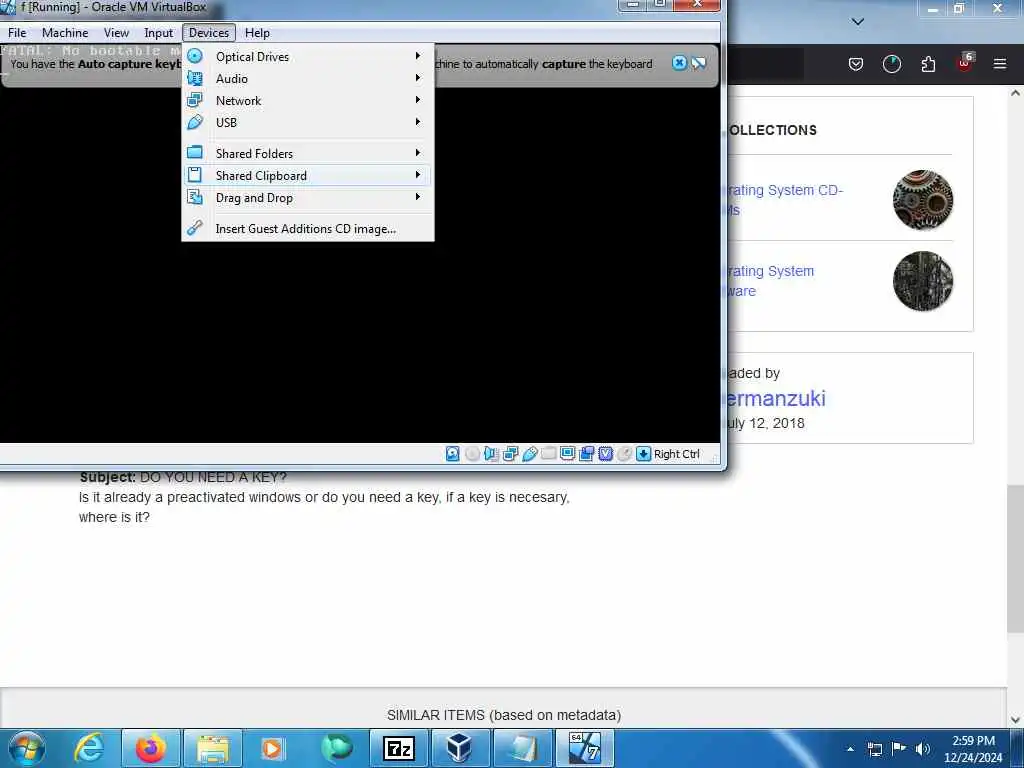The width and height of the screenshot is (1024, 768).
Task: Click the Right Ctrl host key label
Action: (677, 454)
